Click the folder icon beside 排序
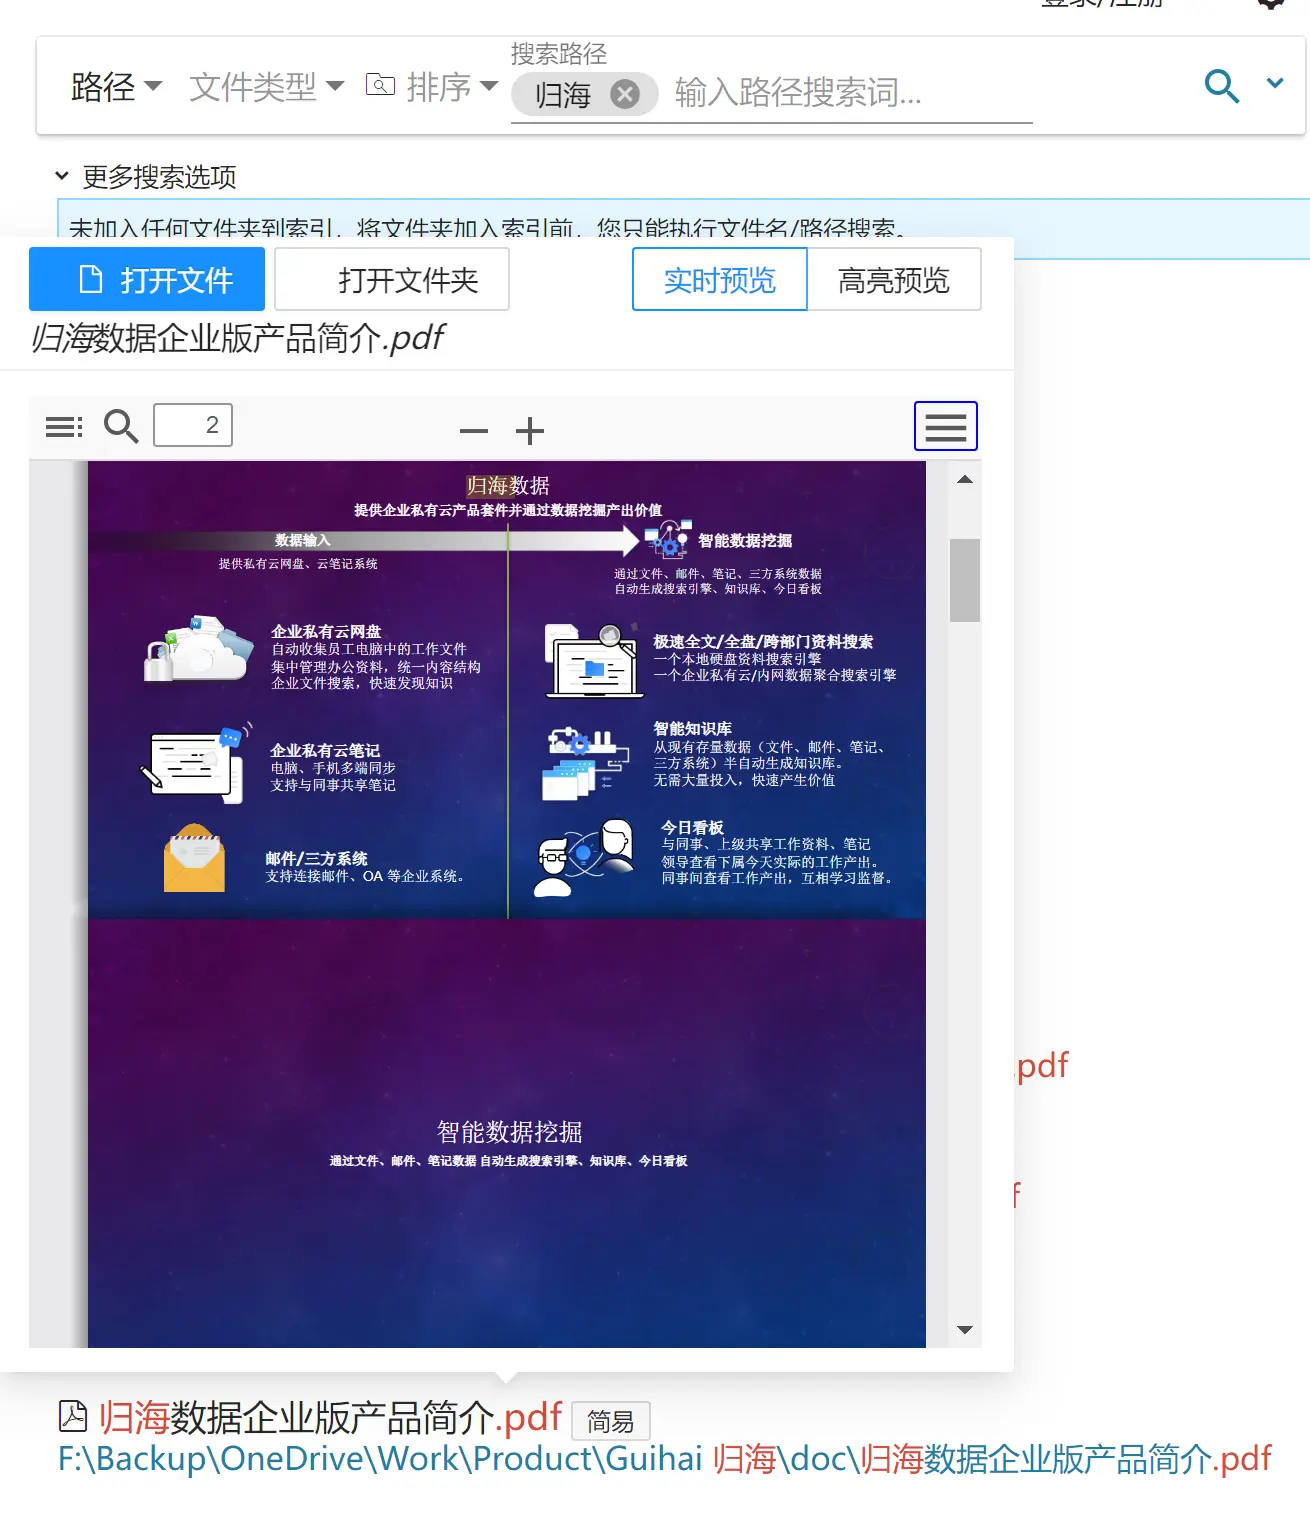1310x1514 pixels. point(380,85)
